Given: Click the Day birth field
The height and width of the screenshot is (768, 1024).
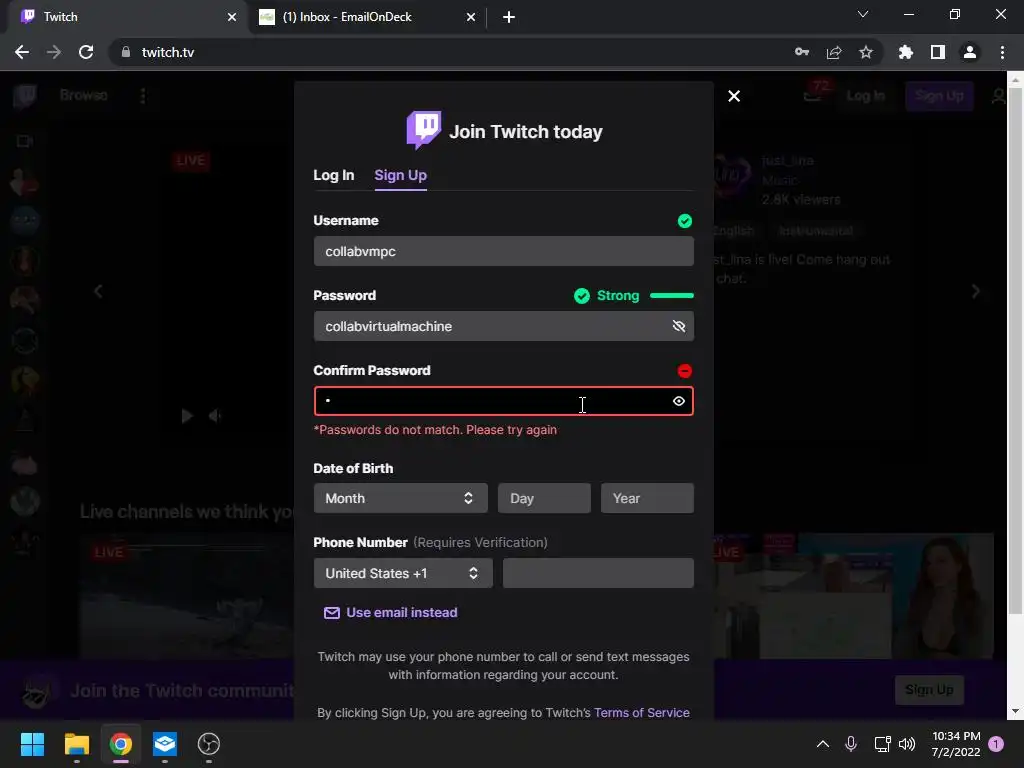Looking at the screenshot, I should click(x=544, y=498).
